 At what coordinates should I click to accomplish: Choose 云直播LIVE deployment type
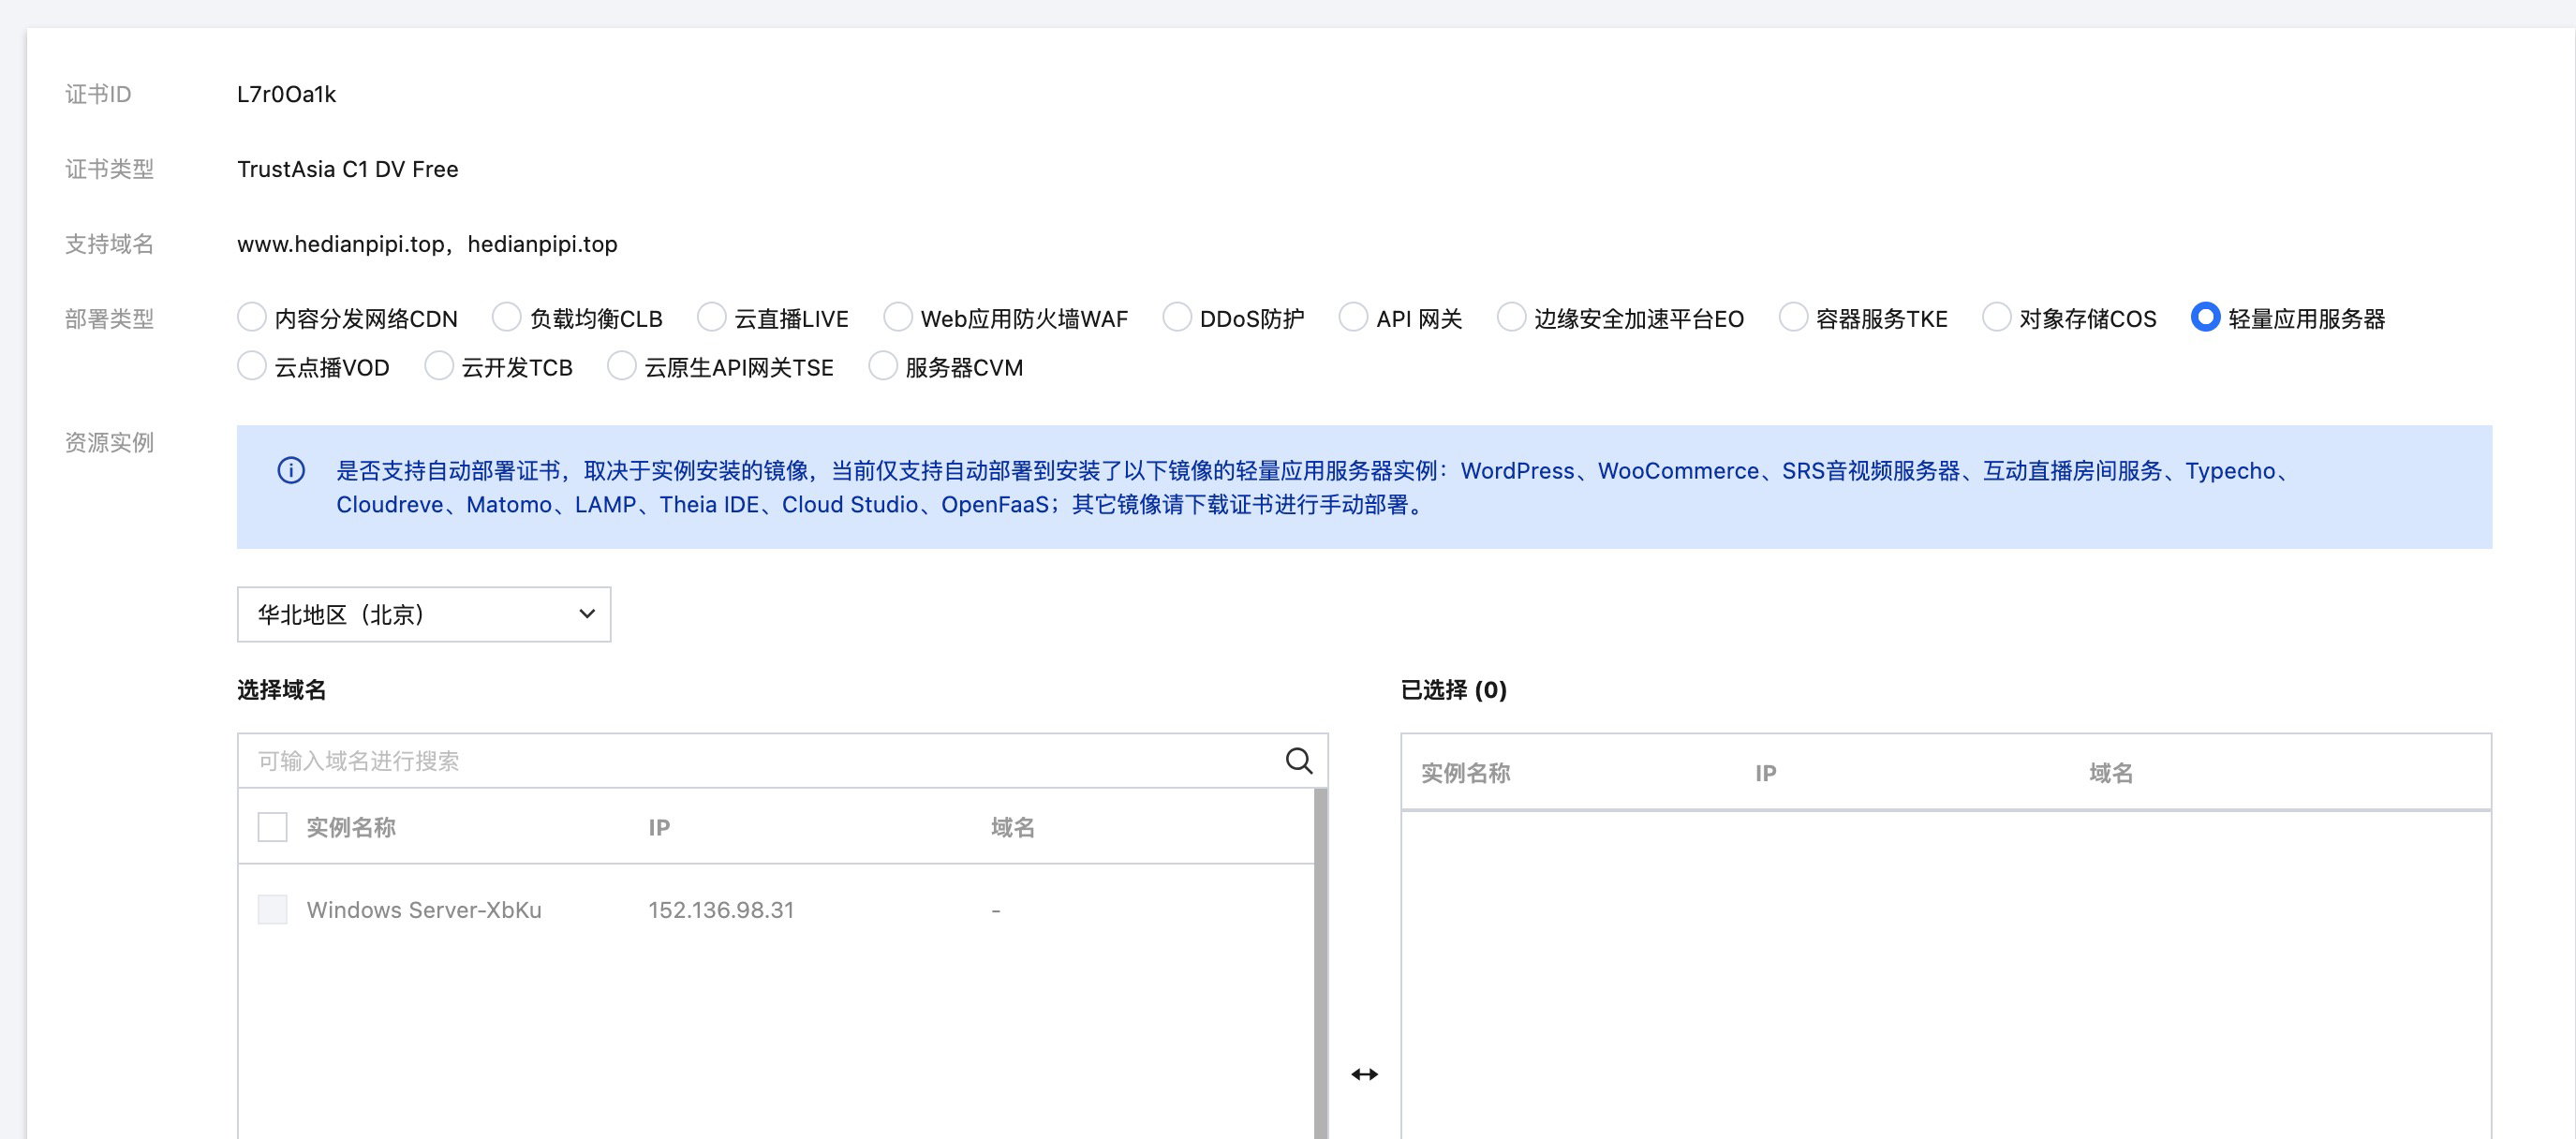pos(711,318)
